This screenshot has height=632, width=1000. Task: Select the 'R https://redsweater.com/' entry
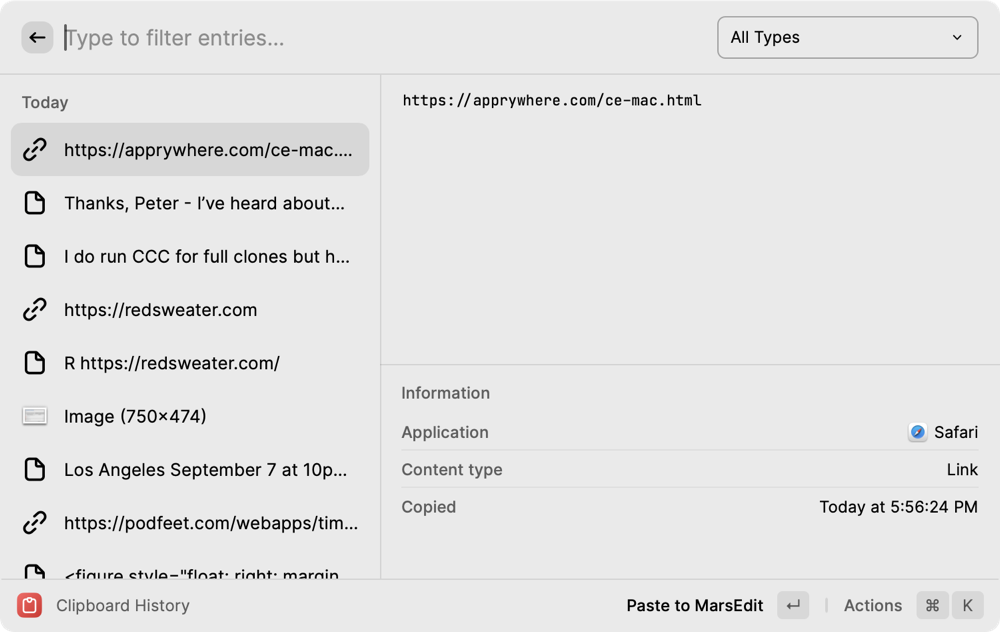tap(172, 363)
